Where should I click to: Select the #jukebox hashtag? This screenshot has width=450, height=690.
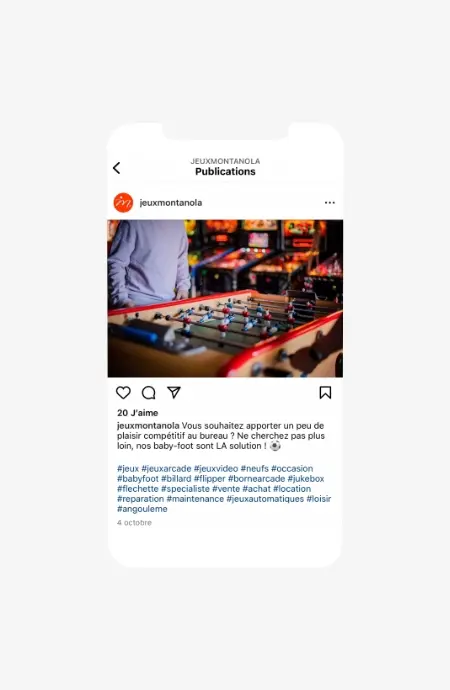(306, 479)
